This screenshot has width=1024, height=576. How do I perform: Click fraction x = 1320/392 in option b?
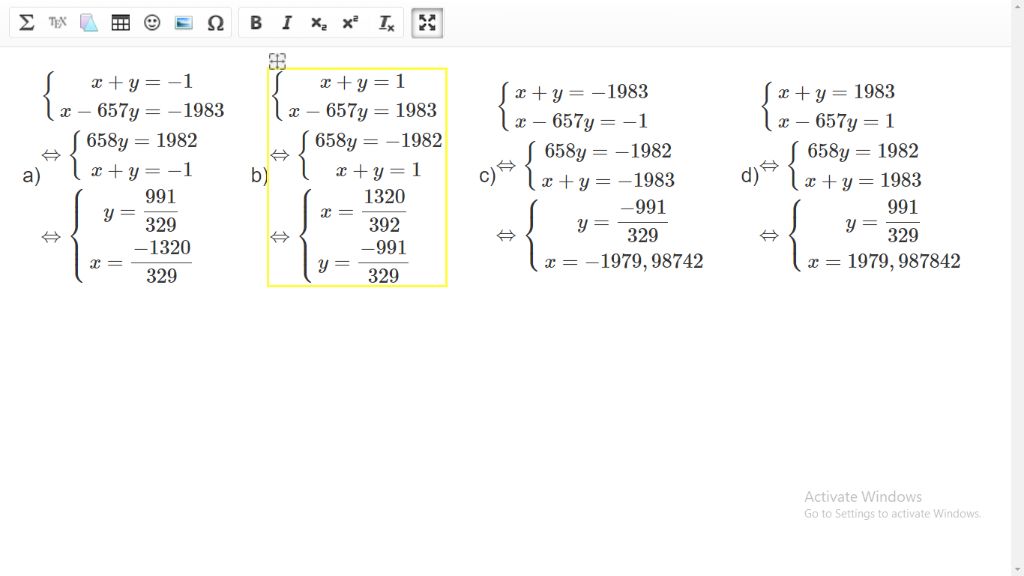click(x=362, y=211)
